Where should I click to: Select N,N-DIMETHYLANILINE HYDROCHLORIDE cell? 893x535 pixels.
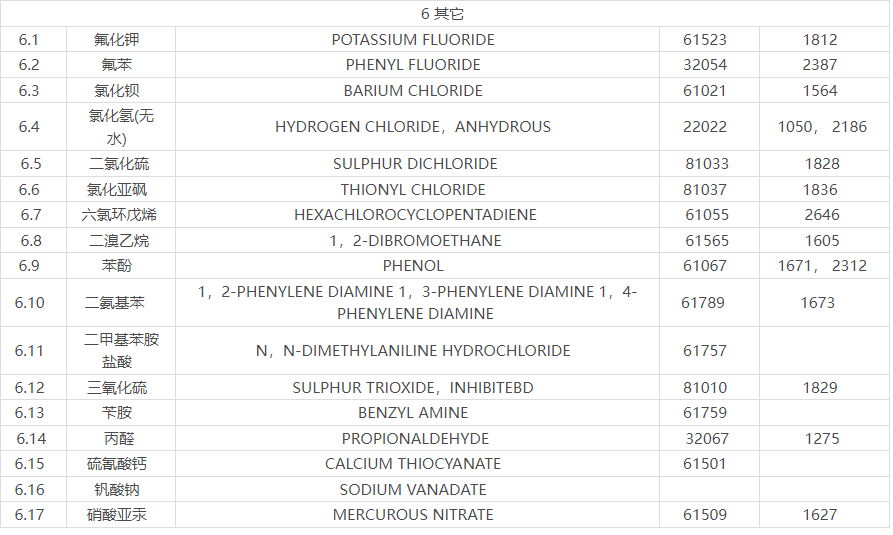pyautogui.click(x=413, y=351)
